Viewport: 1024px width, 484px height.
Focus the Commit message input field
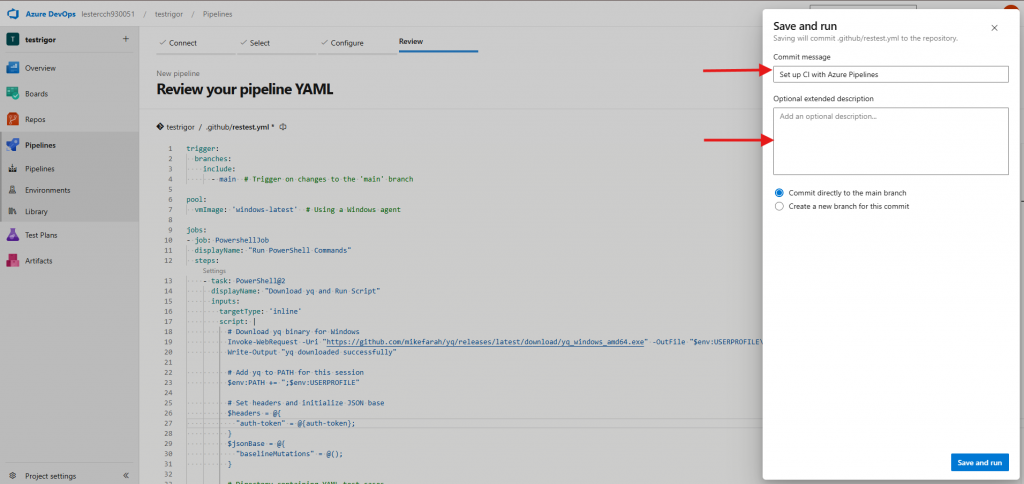(x=891, y=74)
